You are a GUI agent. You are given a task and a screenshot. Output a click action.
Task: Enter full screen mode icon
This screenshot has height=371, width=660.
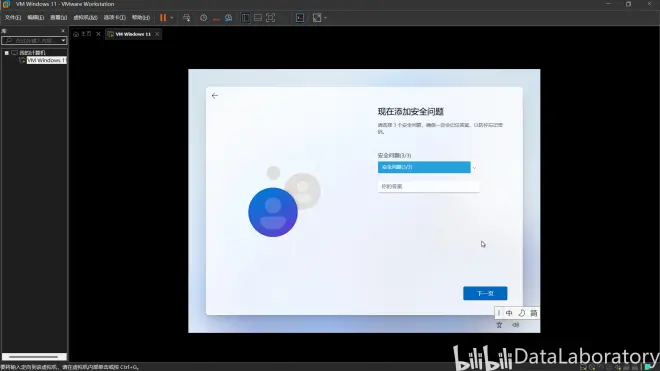click(270, 18)
